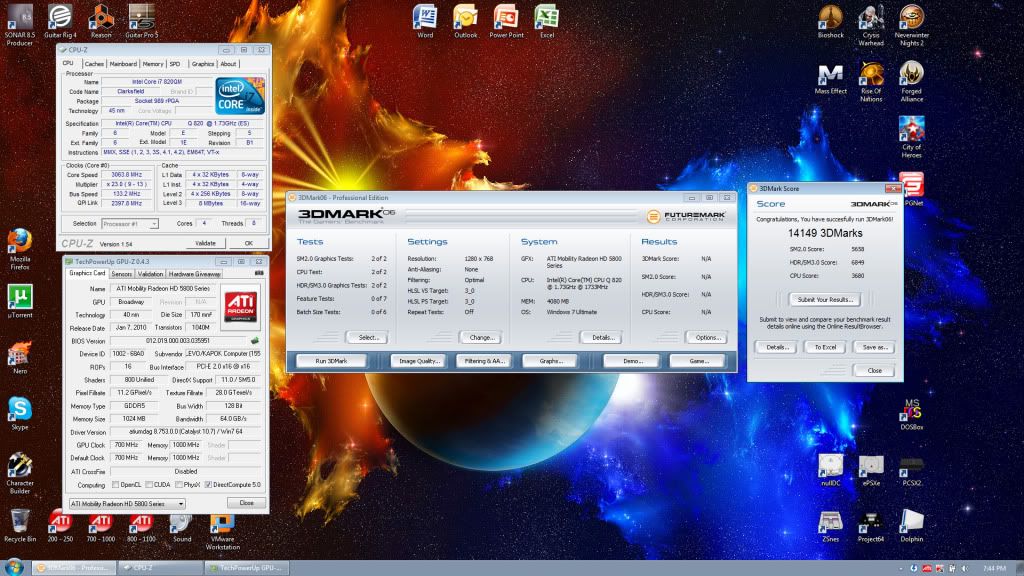Toggle DirectCompute 5.0 checkbox
This screenshot has width=1024, height=576.
tap(208, 485)
